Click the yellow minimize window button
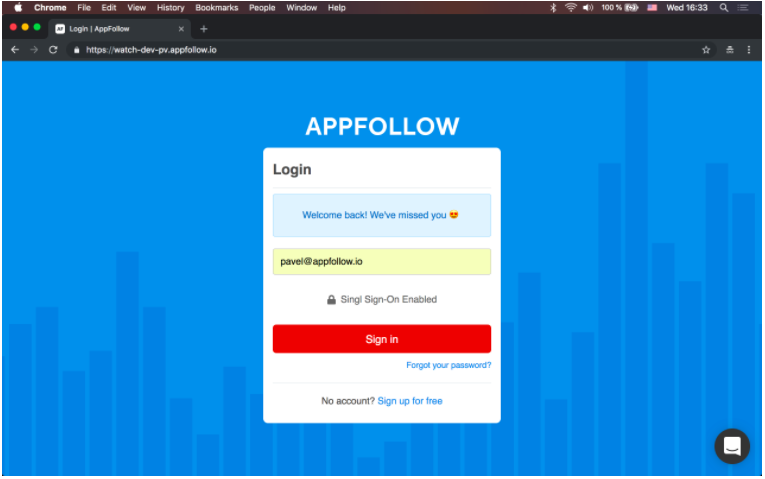 [25, 27]
